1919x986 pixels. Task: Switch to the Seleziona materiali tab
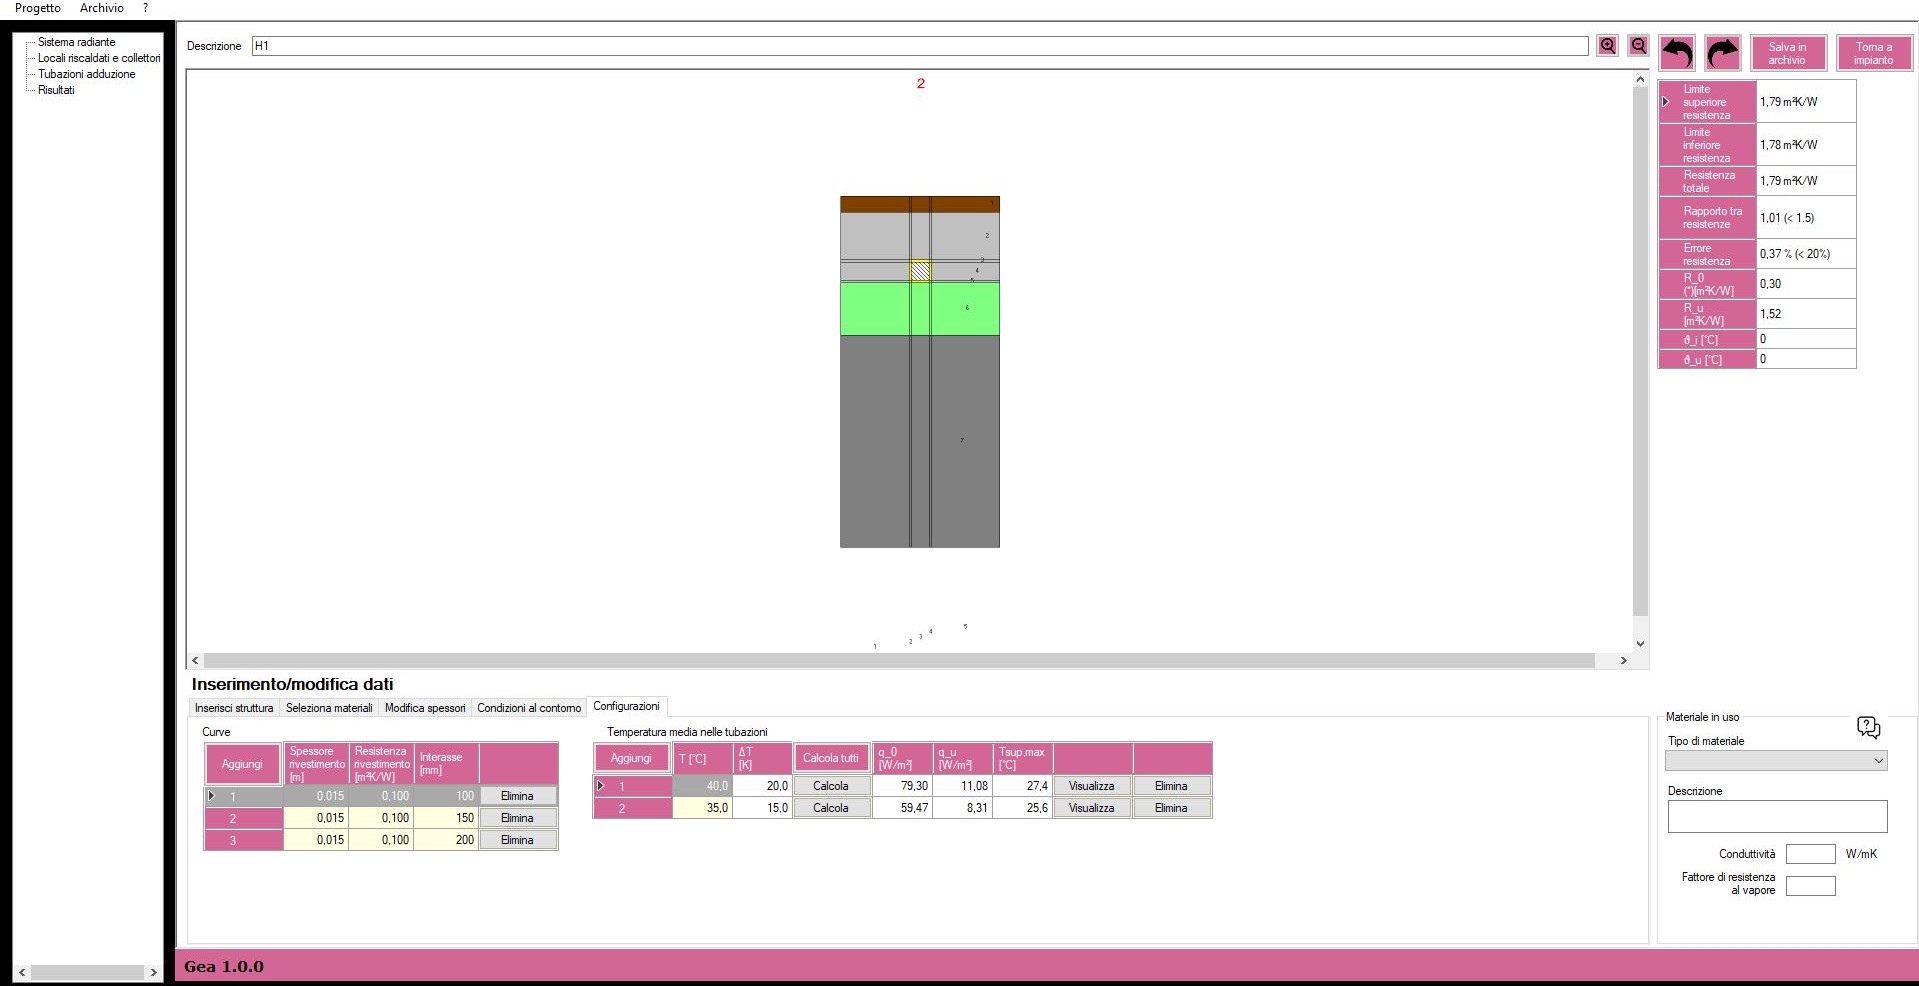[x=329, y=708]
